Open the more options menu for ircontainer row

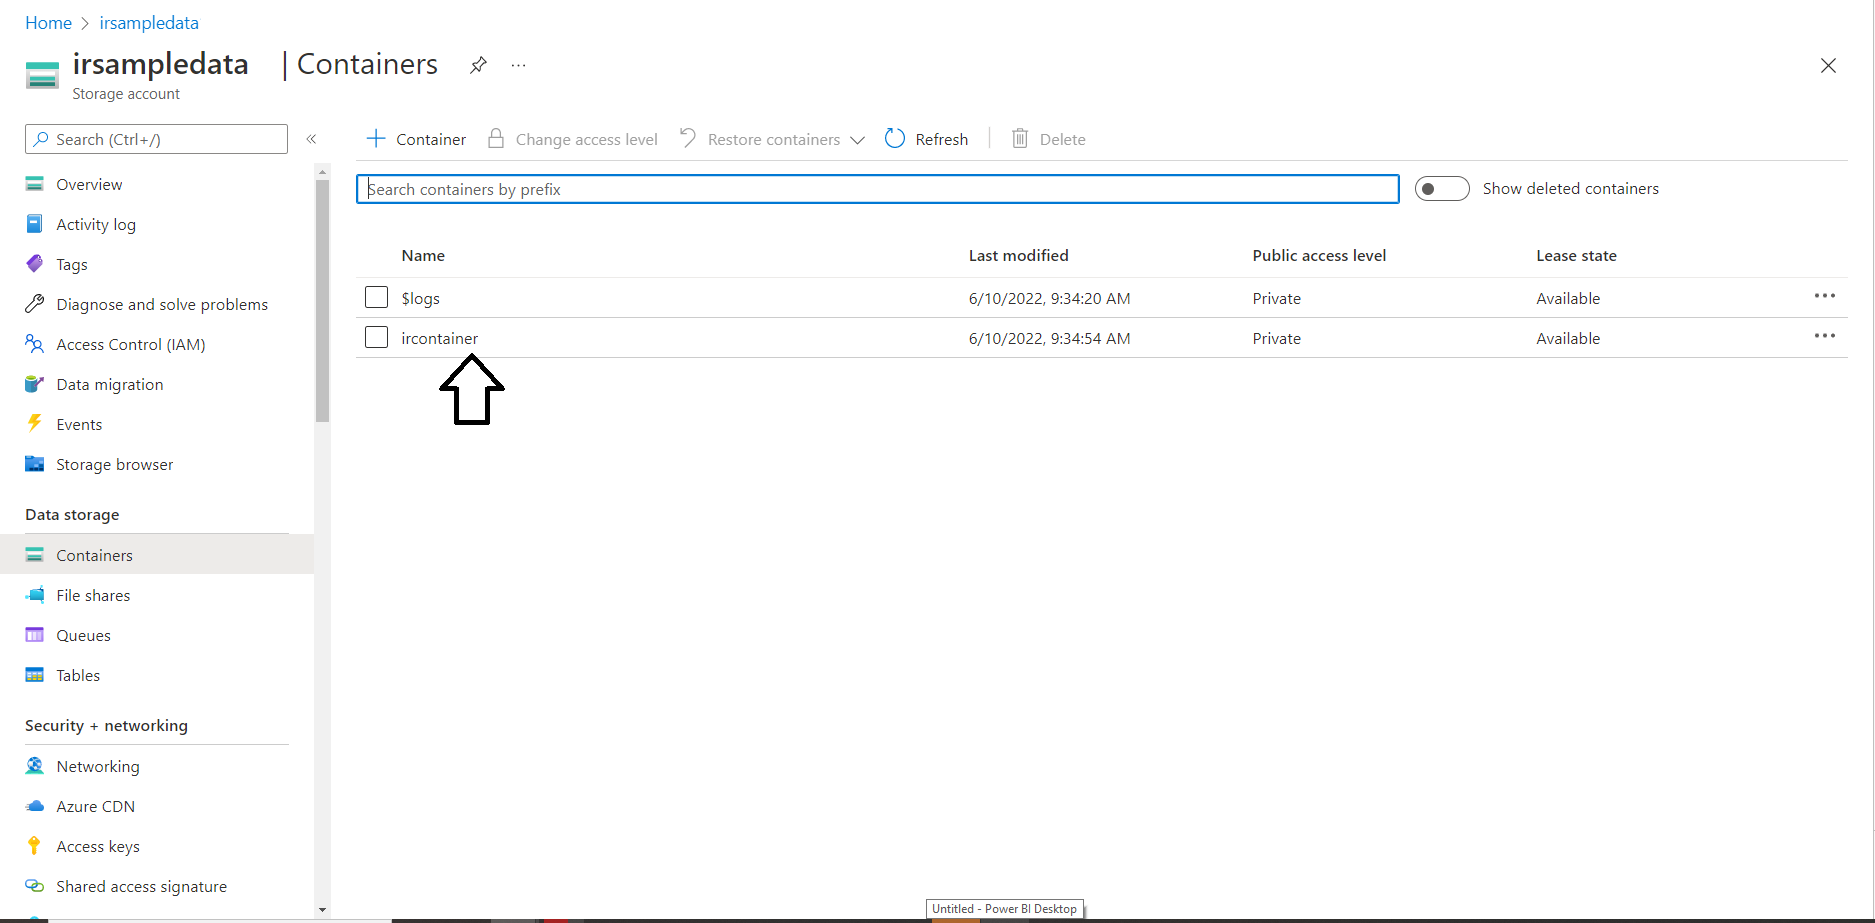(1825, 336)
